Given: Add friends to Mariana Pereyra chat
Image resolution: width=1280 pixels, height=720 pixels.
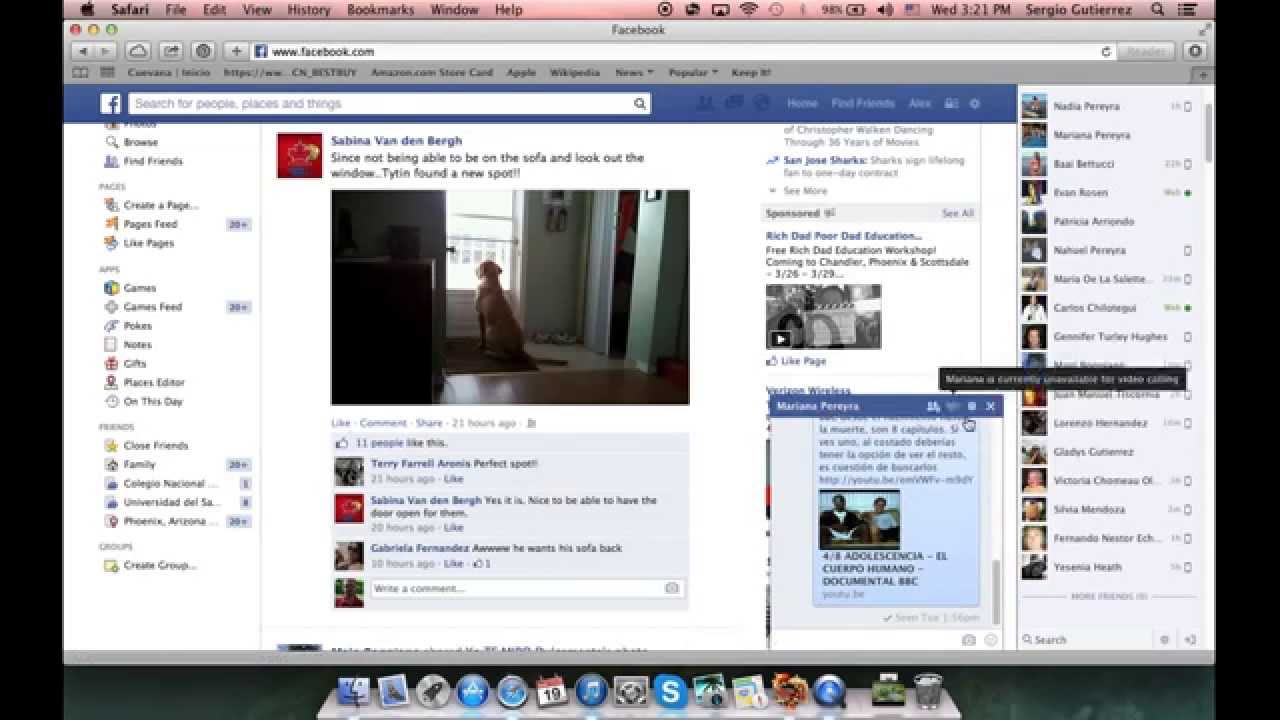Looking at the screenshot, I should coord(933,406).
